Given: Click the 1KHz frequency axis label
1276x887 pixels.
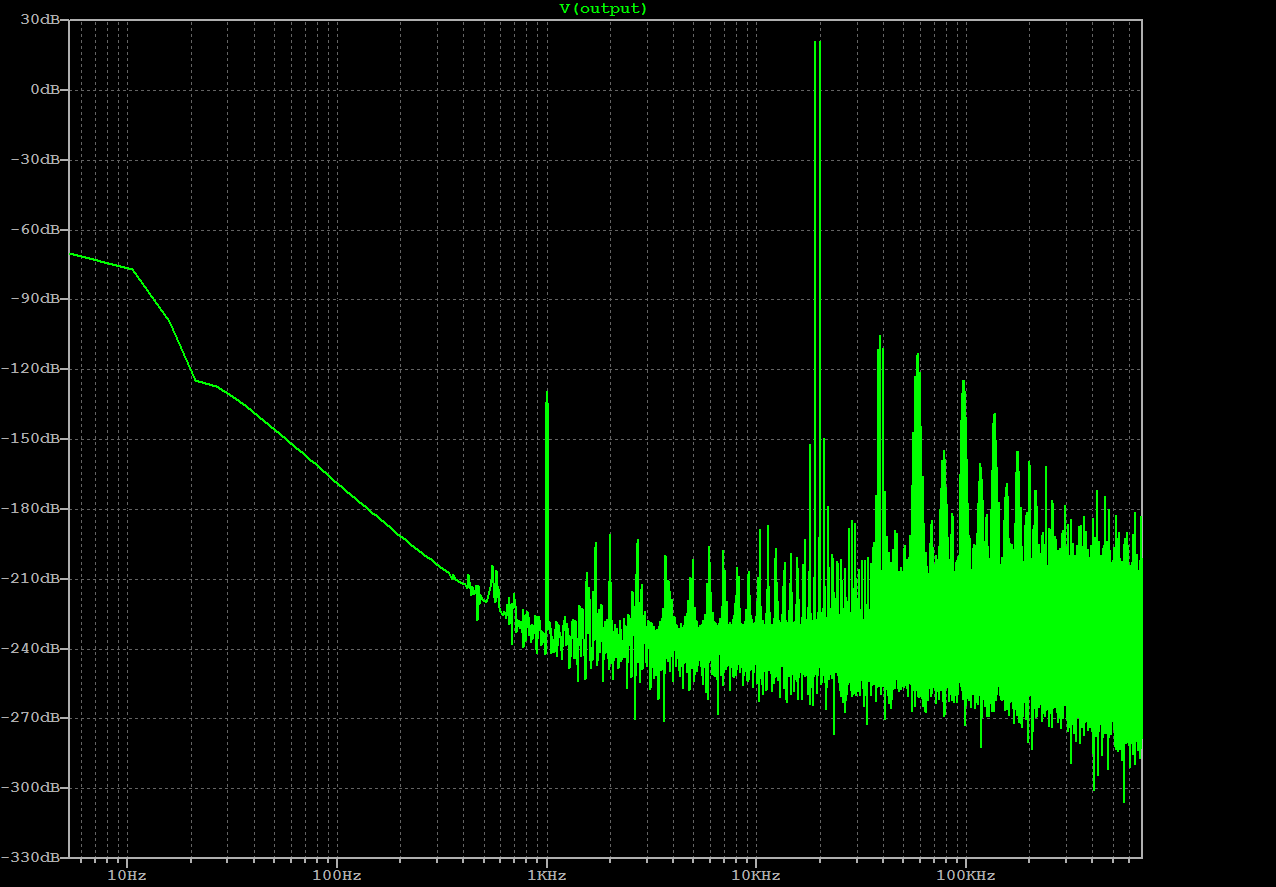Looking at the screenshot, I should click(546, 876).
